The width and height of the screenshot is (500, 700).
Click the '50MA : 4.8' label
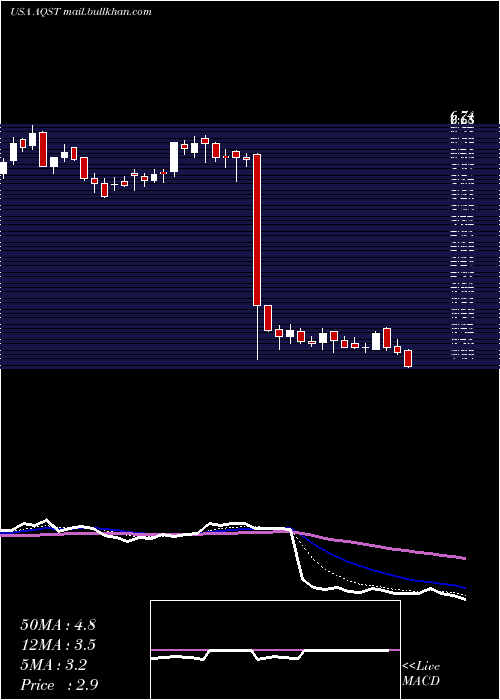coord(58,625)
